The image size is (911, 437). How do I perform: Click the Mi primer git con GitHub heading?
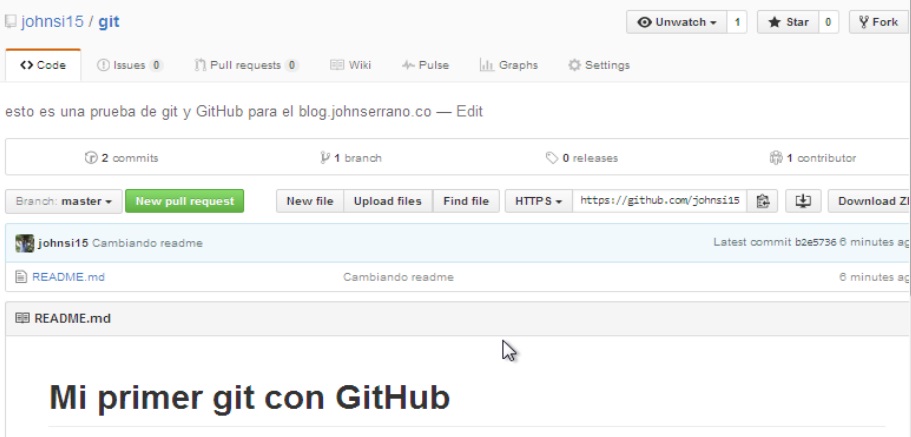(250, 397)
